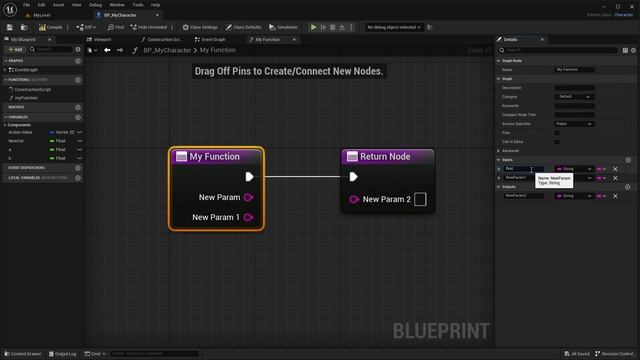Click the Float type pill for NewVar

58,141
